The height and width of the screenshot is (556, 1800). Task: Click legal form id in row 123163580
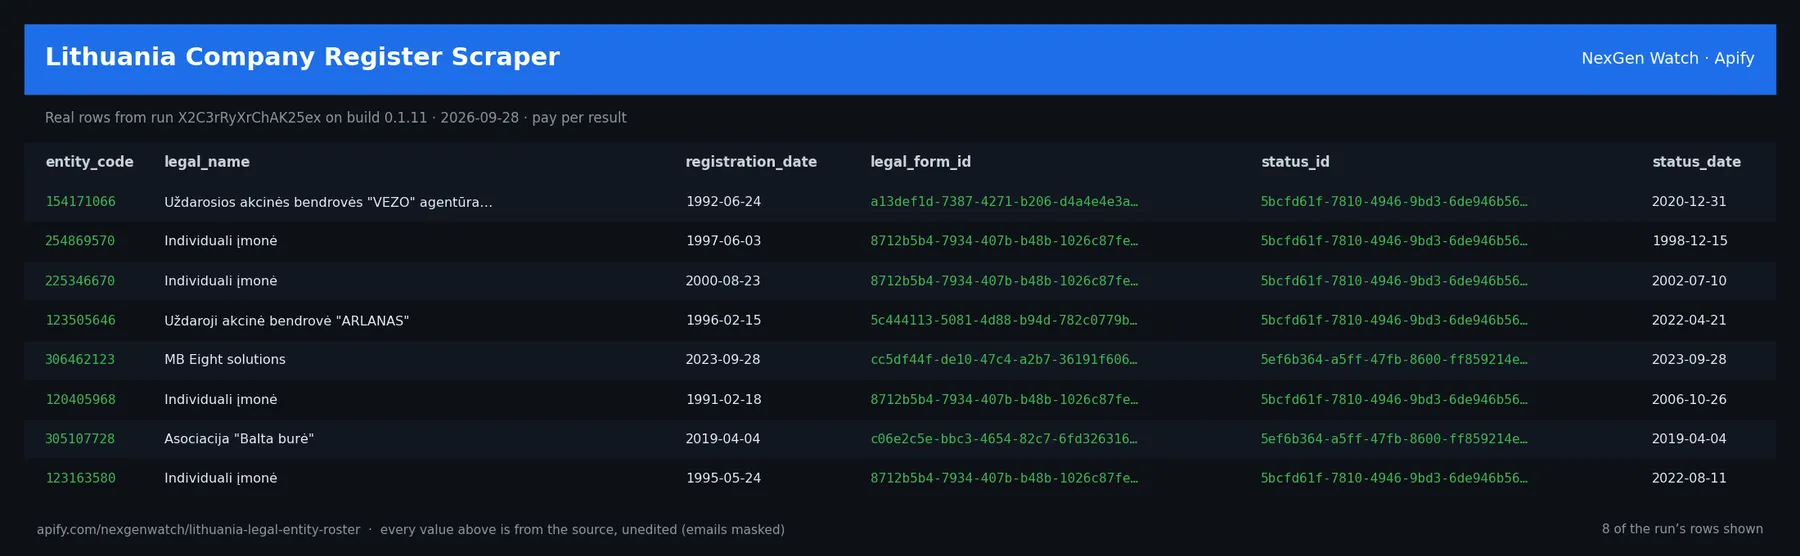pyautogui.click(x=1004, y=479)
